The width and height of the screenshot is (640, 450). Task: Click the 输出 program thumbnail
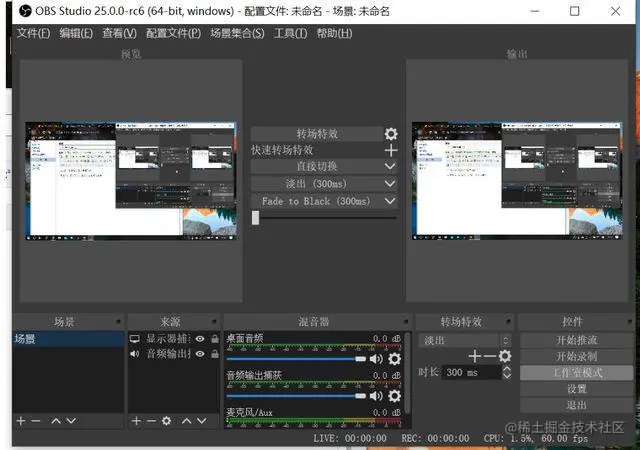click(x=517, y=180)
